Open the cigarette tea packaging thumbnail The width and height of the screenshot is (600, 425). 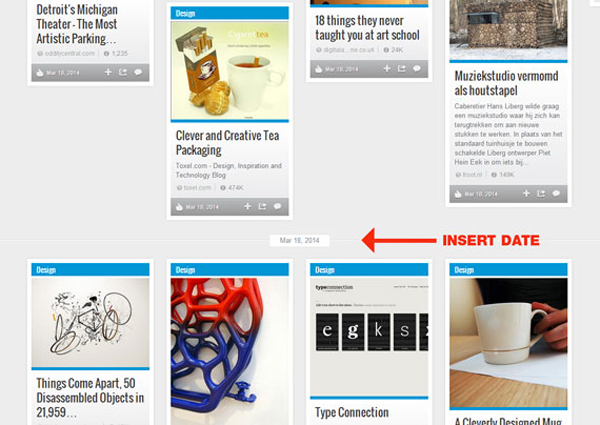pos(230,71)
